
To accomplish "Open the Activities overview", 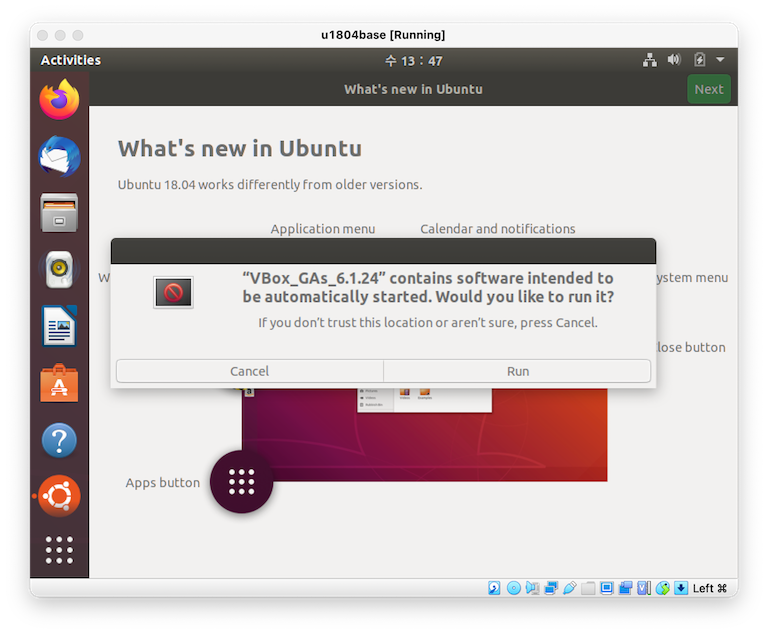I will click(71, 60).
